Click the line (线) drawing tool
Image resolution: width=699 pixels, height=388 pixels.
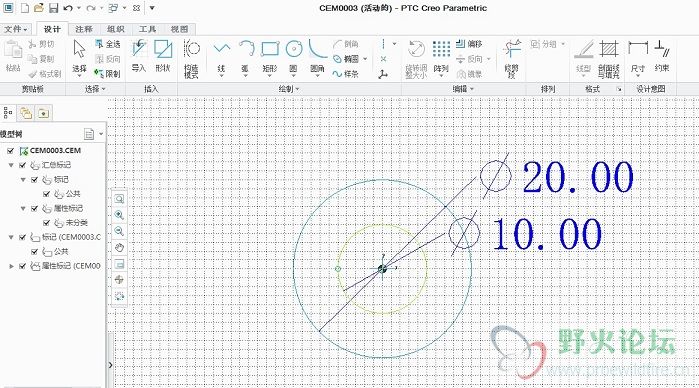(221, 57)
